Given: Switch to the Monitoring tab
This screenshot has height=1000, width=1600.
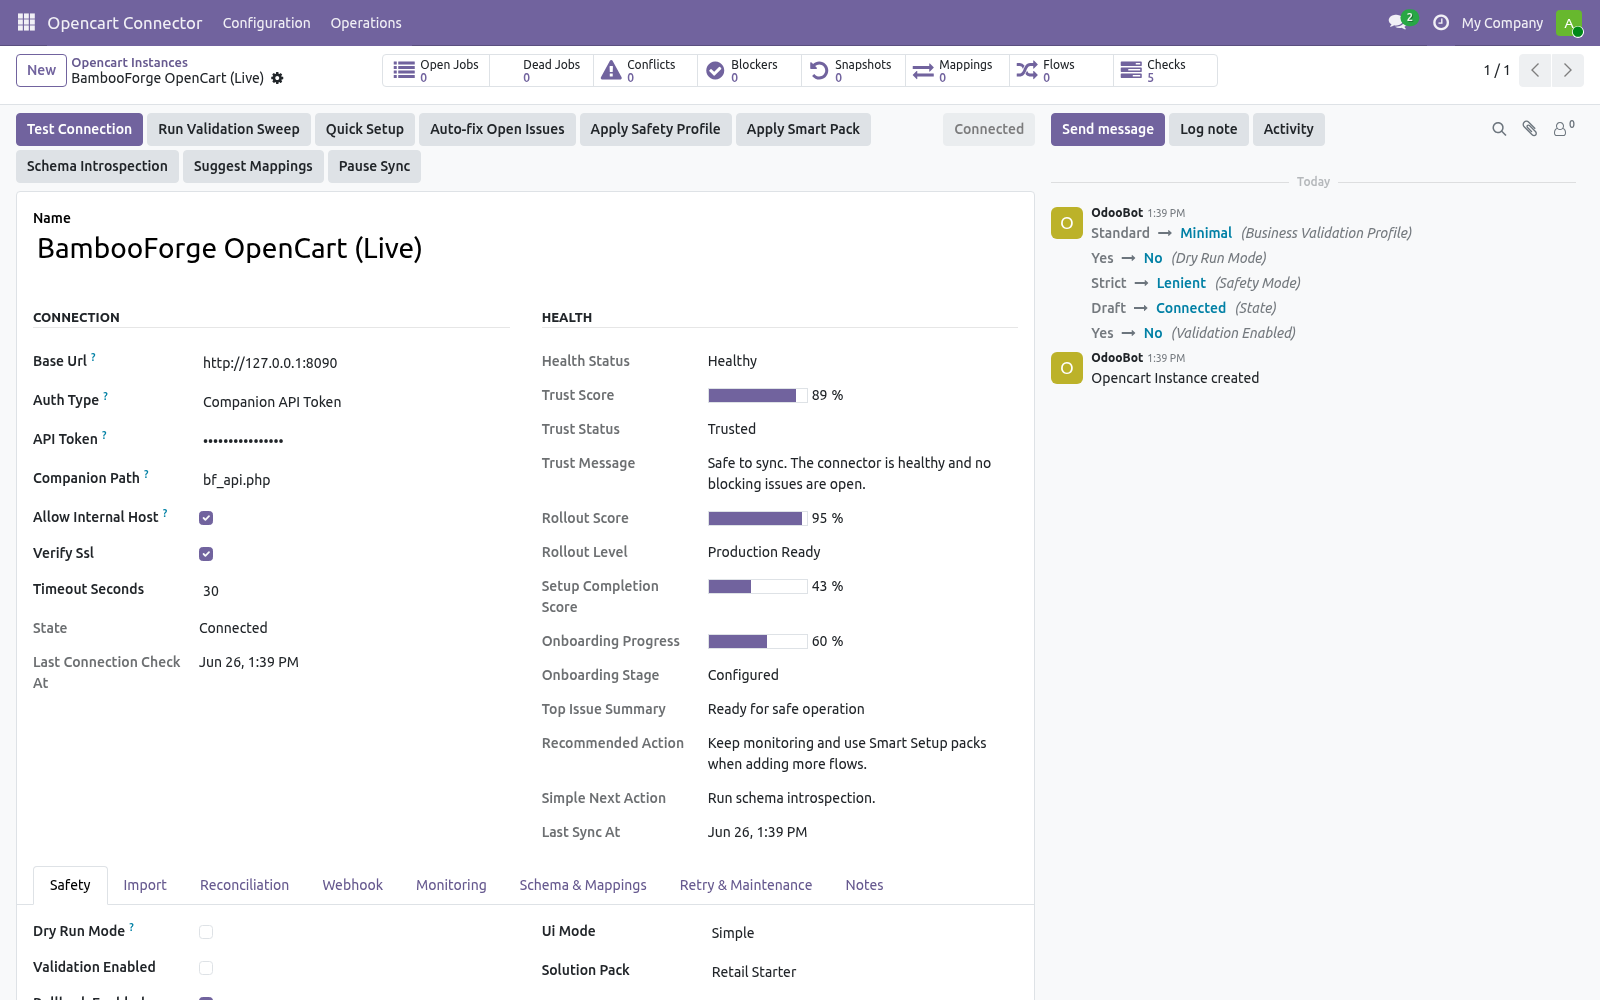Looking at the screenshot, I should coord(451,885).
